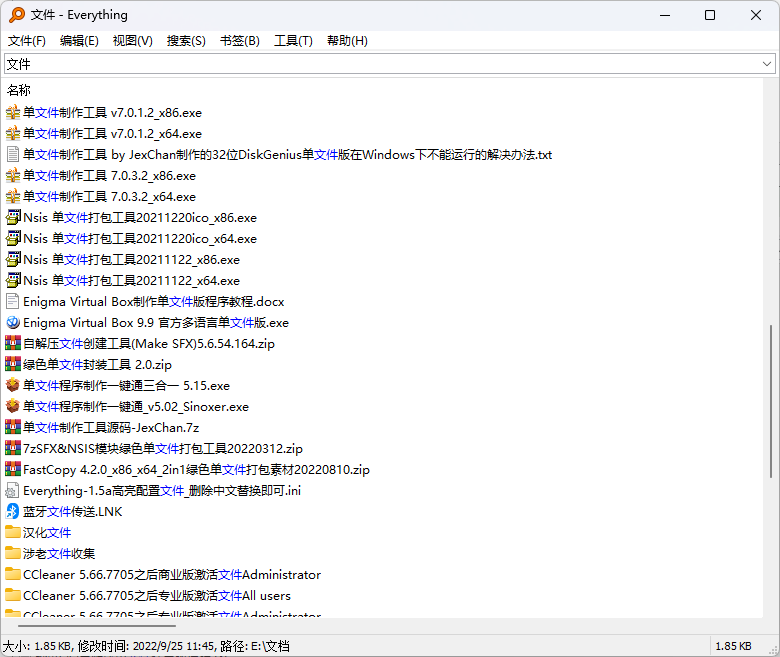The width and height of the screenshot is (780, 657).
Task: Click folder icon of CCleaner 商业版激活文件Administrator
Action: point(12,574)
